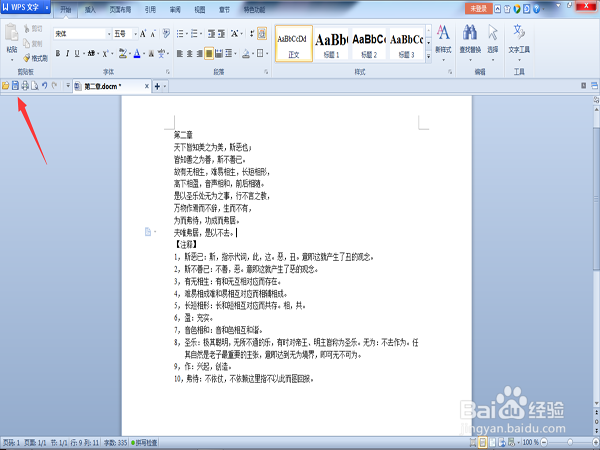Decrease paragraph indent
This screenshot has width=600, height=450.
point(211,34)
